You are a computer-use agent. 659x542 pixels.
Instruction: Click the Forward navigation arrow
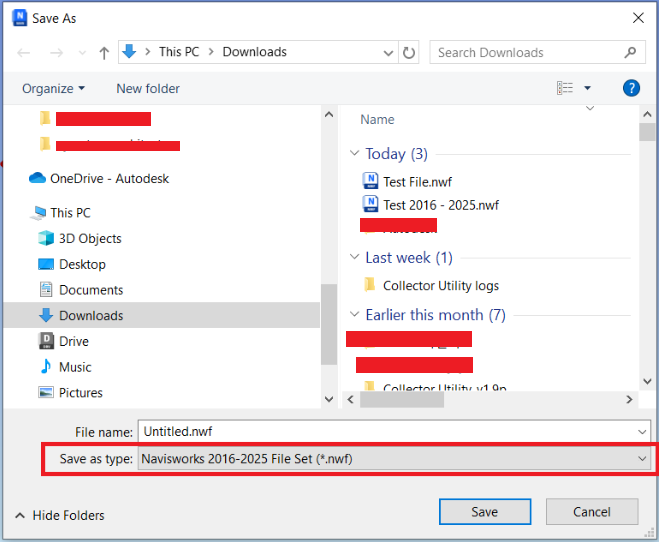pyautogui.click(x=56, y=53)
